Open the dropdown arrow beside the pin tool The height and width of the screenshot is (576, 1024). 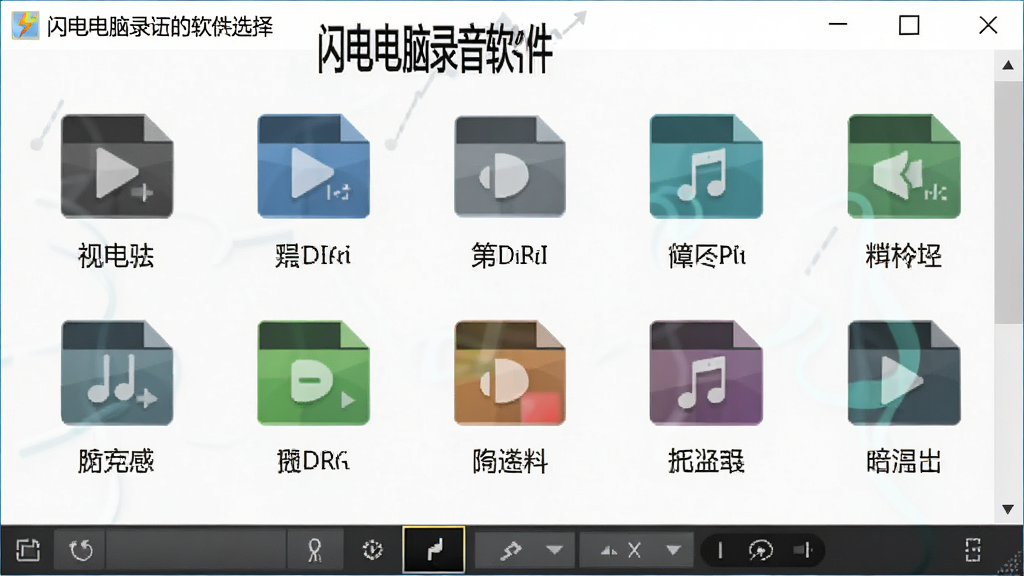pyautogui.click(x=555, y=550)
